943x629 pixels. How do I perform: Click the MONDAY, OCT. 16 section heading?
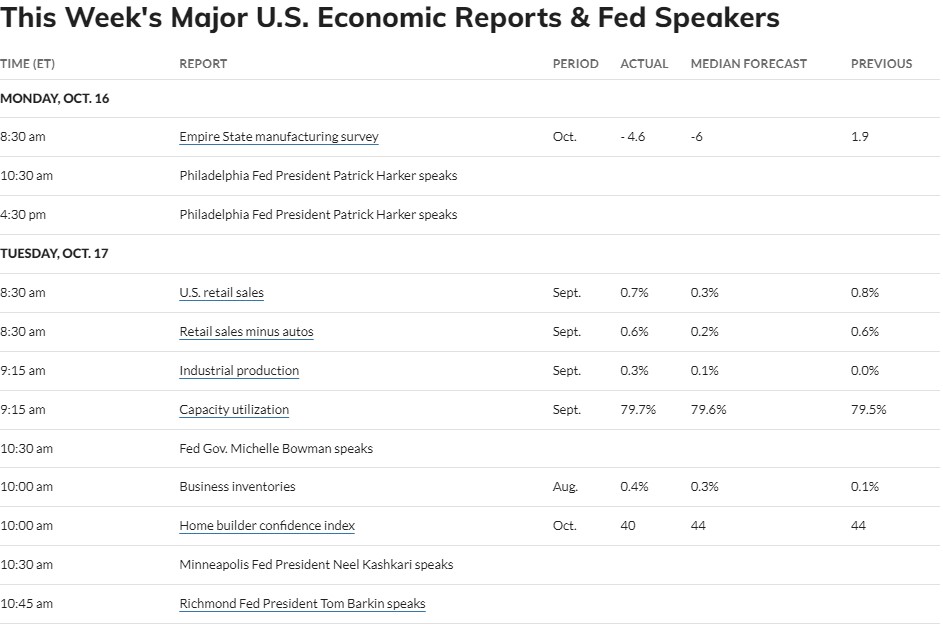55,99
